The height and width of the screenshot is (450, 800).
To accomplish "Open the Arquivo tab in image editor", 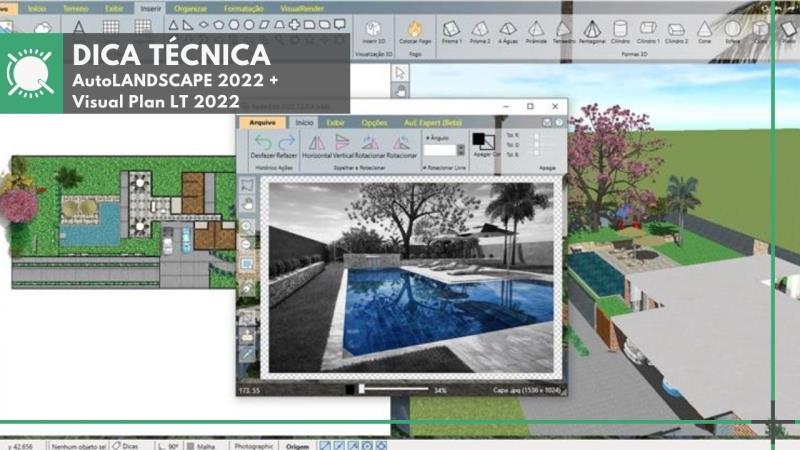I will 262,122.
